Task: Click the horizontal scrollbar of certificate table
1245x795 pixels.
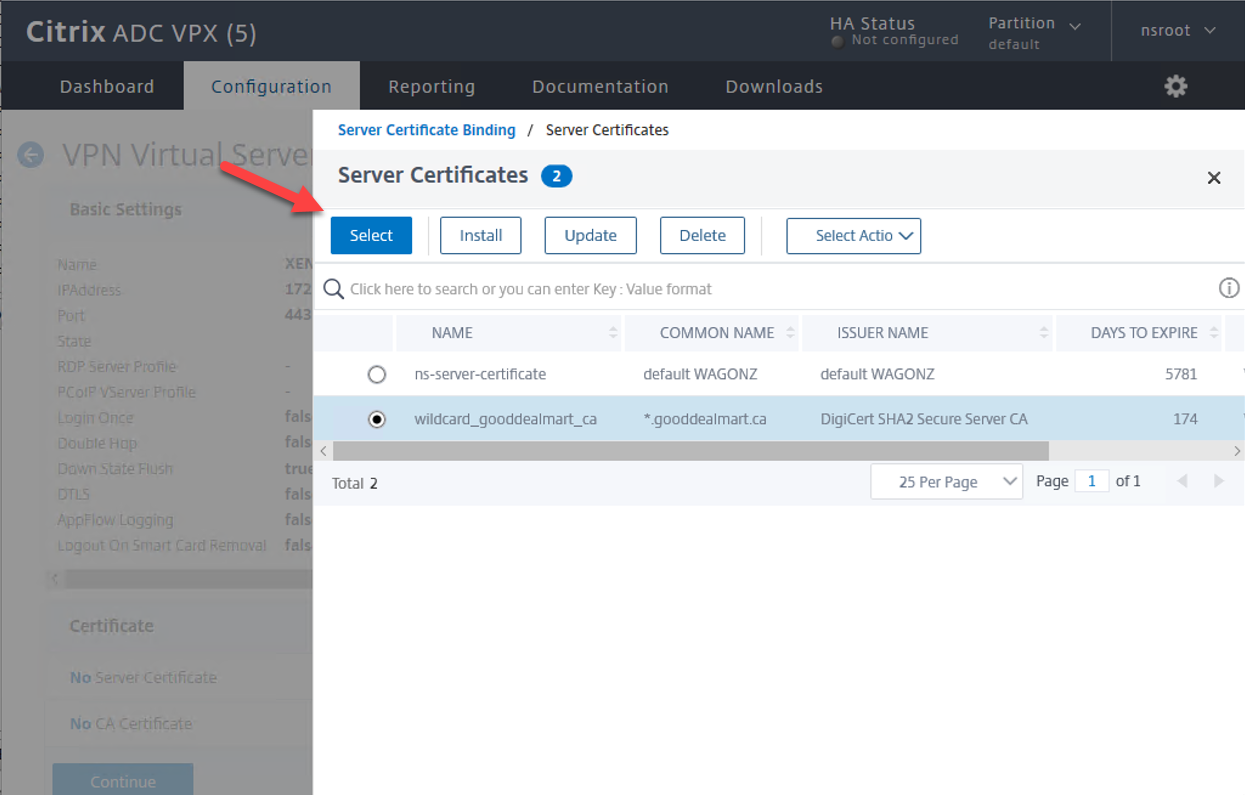Action: pos(690,451)
